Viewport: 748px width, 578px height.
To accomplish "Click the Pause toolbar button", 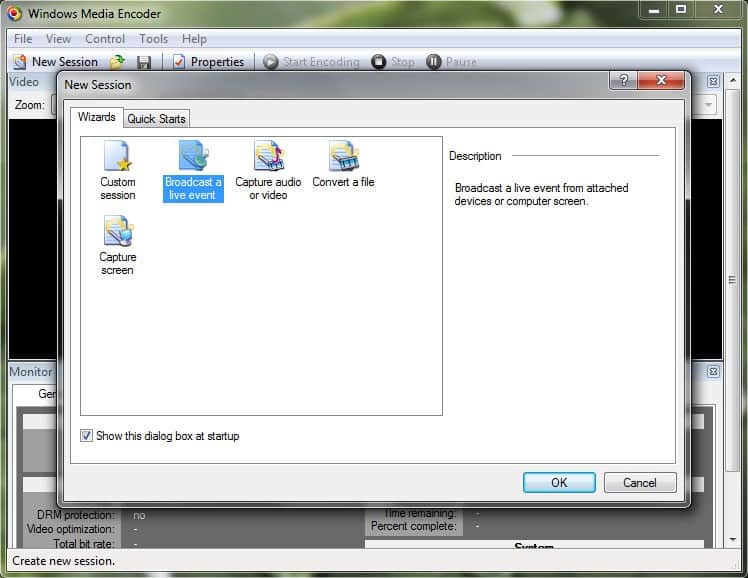I will coord(451,62).
